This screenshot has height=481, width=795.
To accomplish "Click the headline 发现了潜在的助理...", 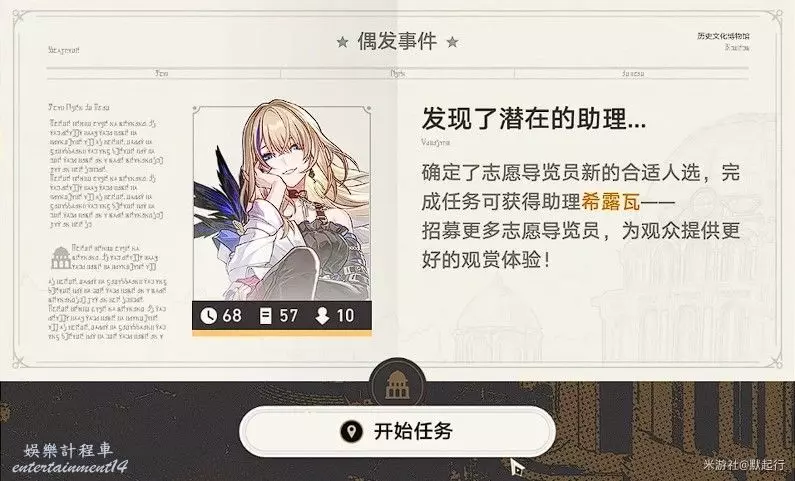I will [x=534, y=120].
